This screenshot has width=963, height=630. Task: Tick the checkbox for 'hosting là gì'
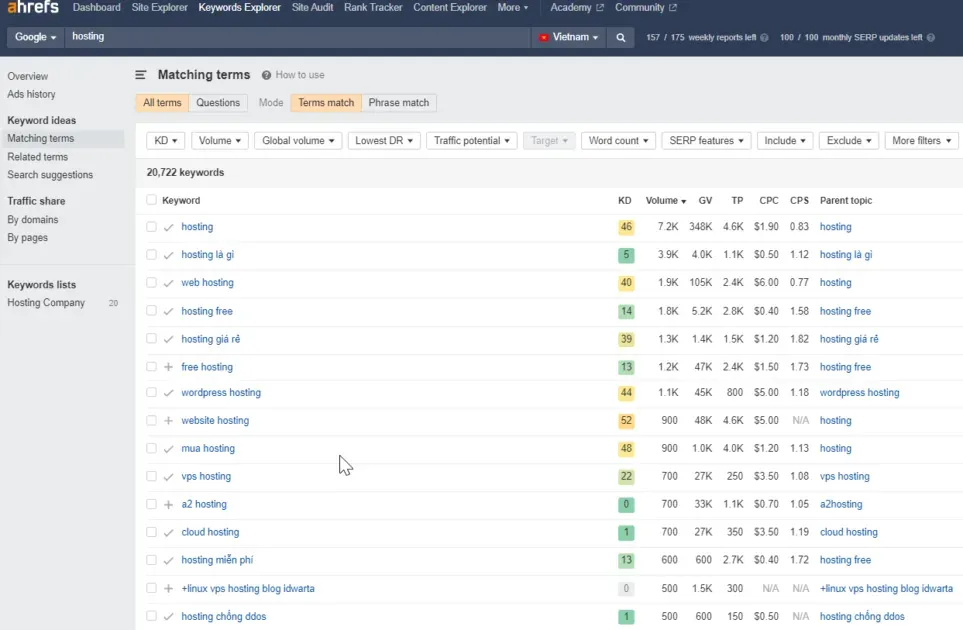pyautogui.click(x=151, y=255)
